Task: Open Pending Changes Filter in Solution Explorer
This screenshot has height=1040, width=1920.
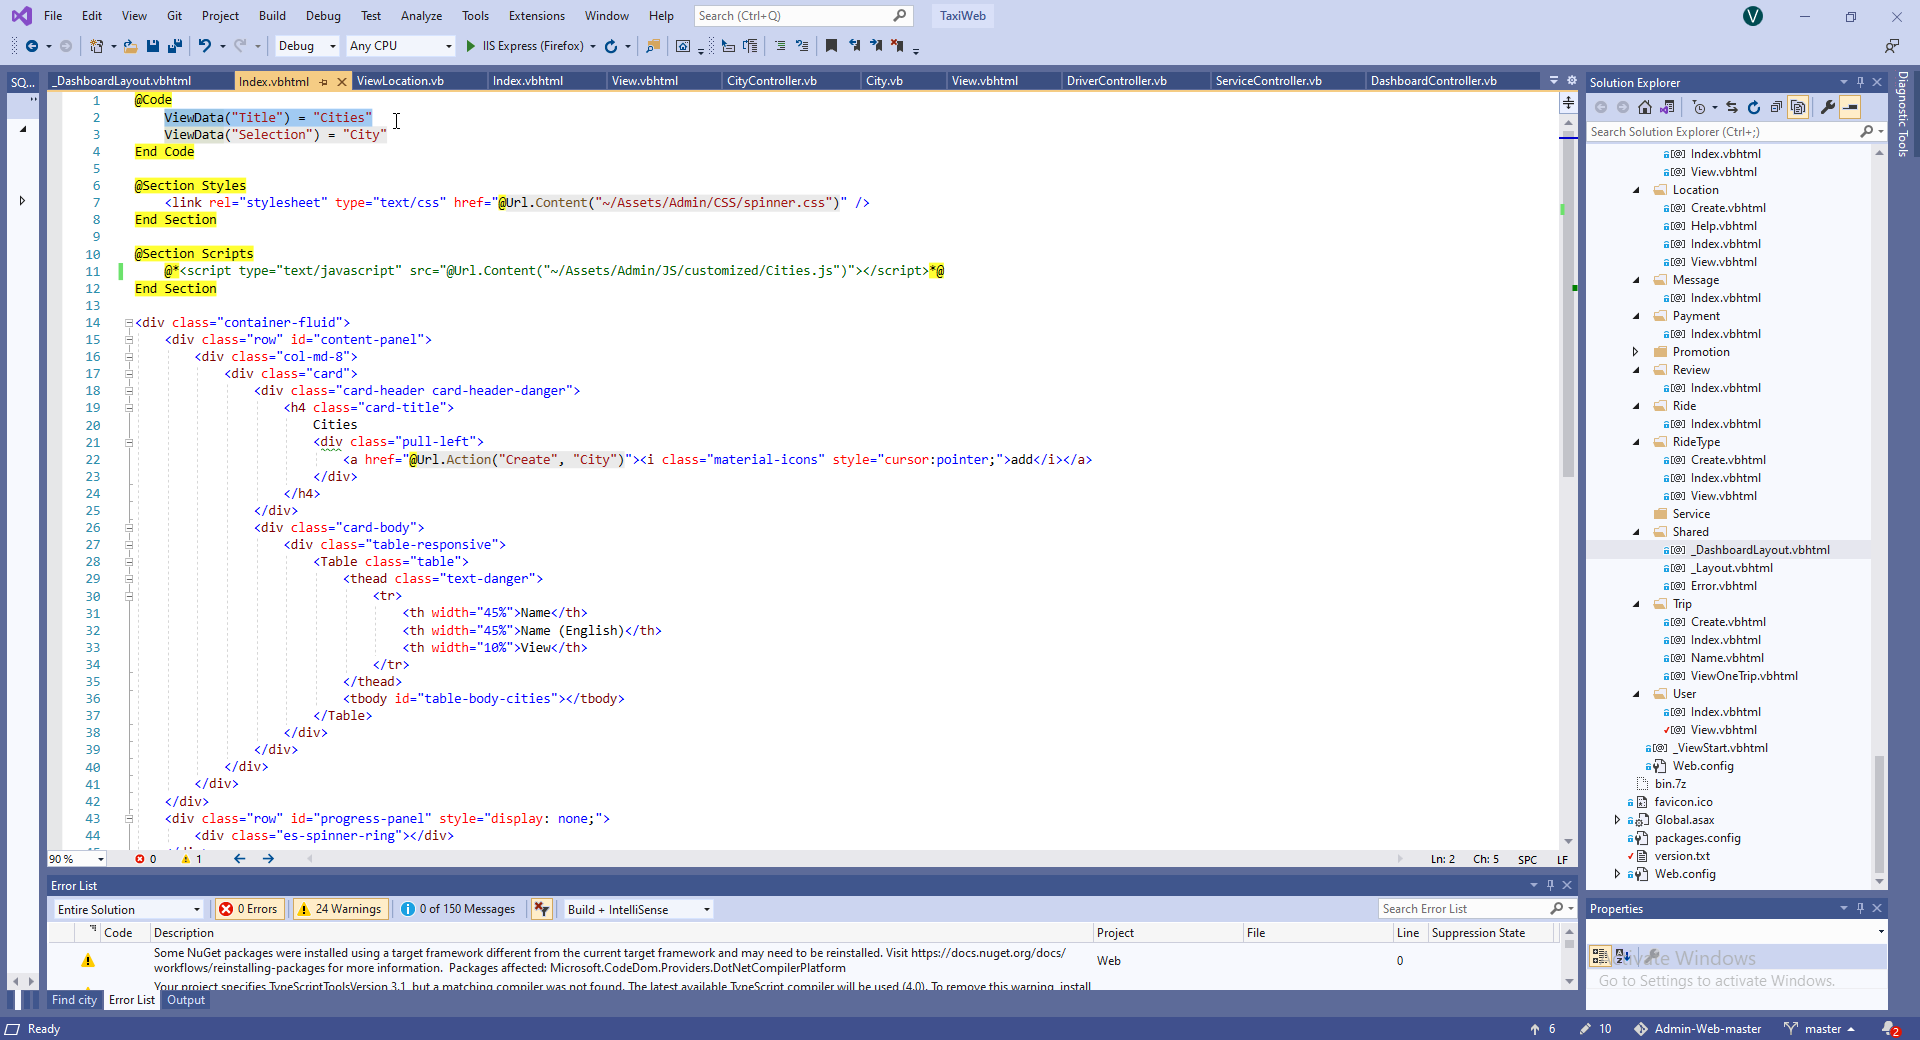Action: coord(1699,107)
